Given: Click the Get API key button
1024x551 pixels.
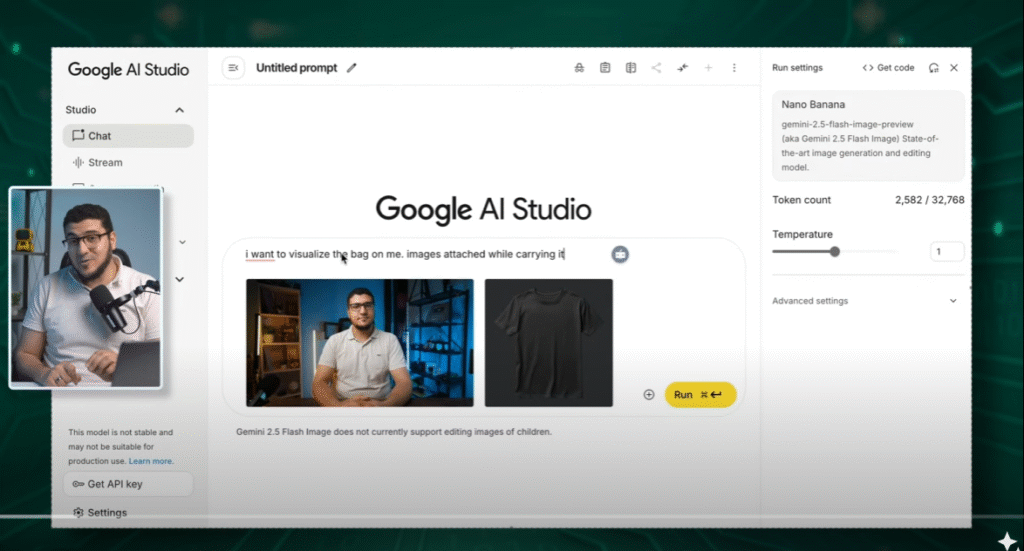Looking at the screenshot, I should [x=128, y=484].
